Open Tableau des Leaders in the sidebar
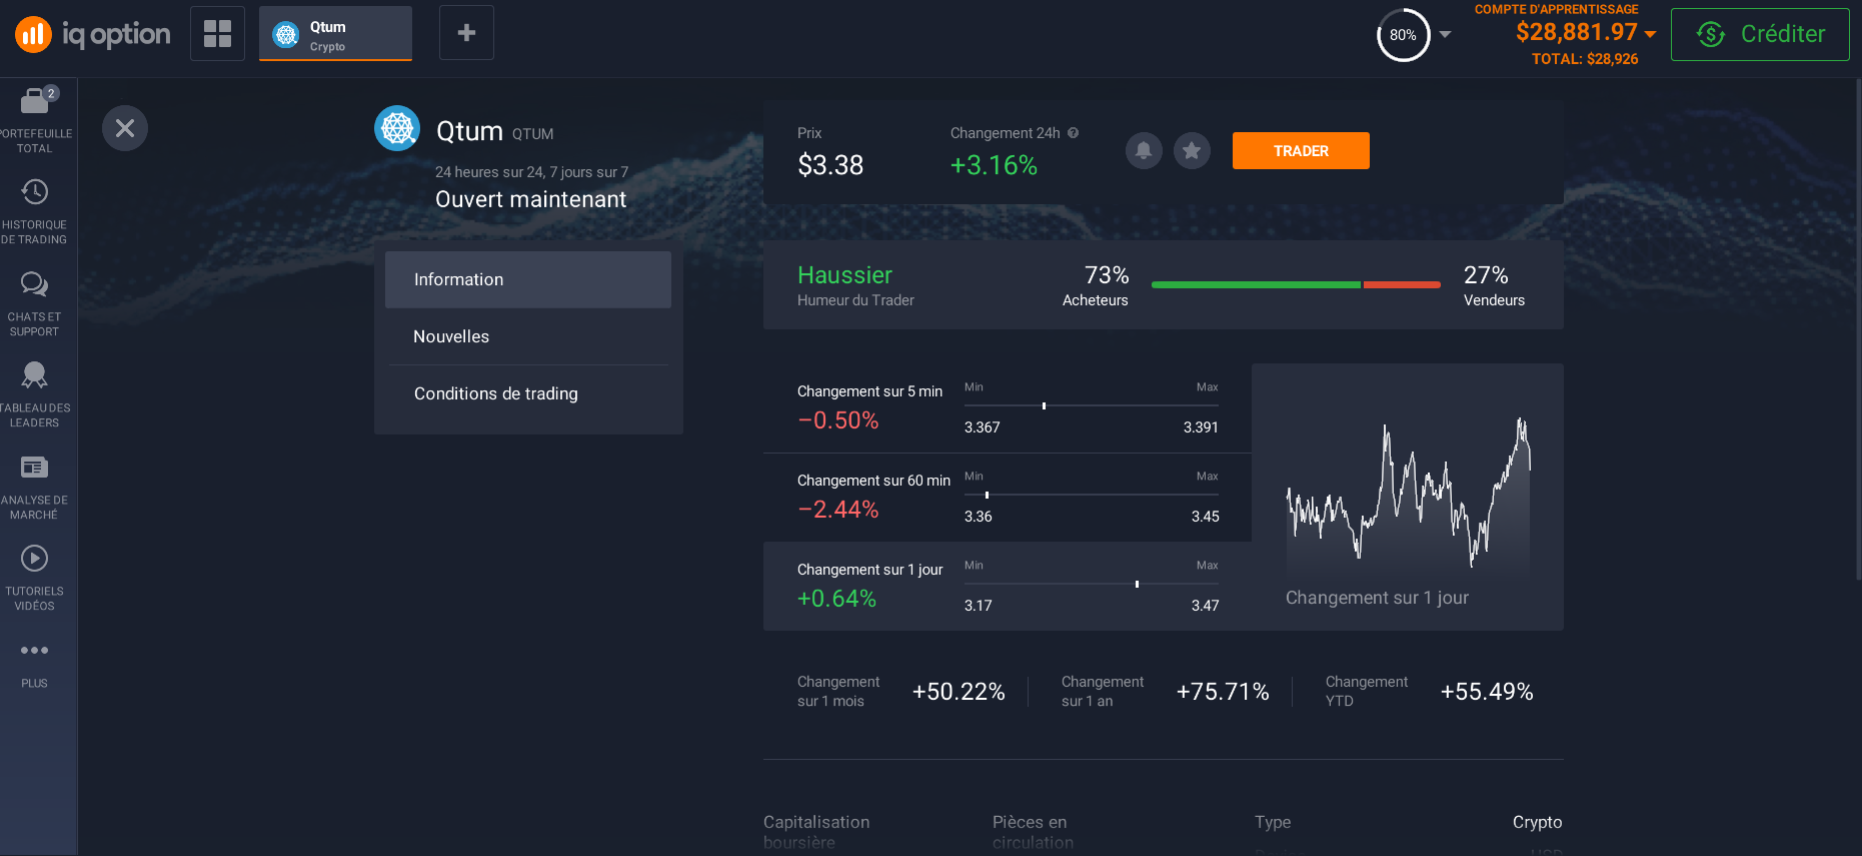Screen dimensions: 1862x856 pos(35,393)
